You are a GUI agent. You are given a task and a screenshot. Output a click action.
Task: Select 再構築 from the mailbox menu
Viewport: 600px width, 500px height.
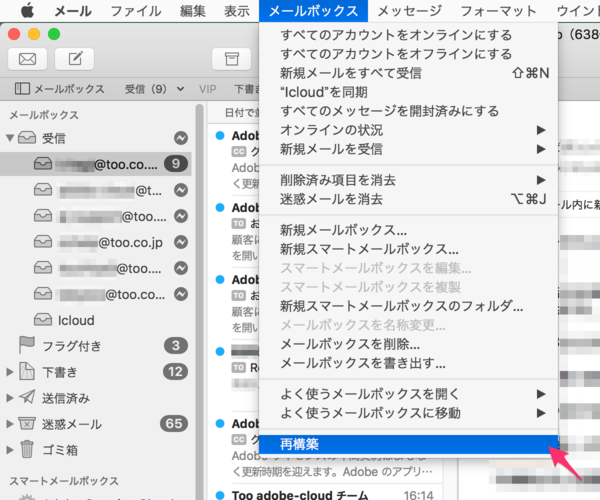300,443
